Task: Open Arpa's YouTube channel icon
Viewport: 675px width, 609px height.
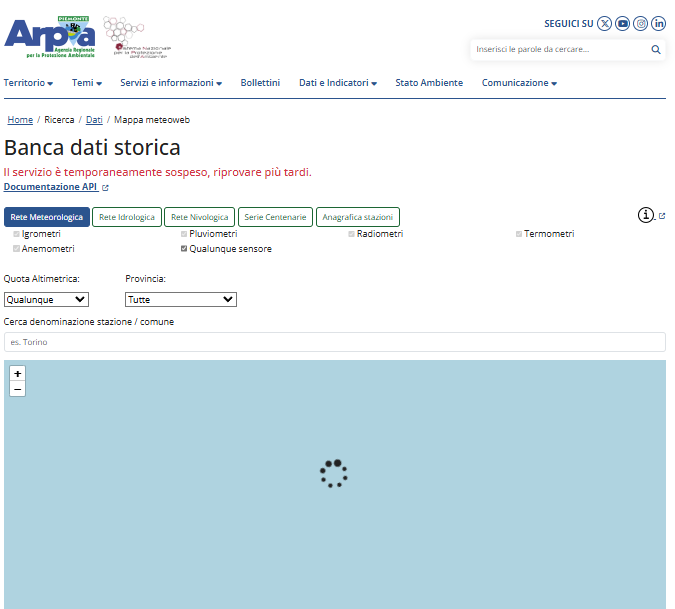Action: point(622,23)
